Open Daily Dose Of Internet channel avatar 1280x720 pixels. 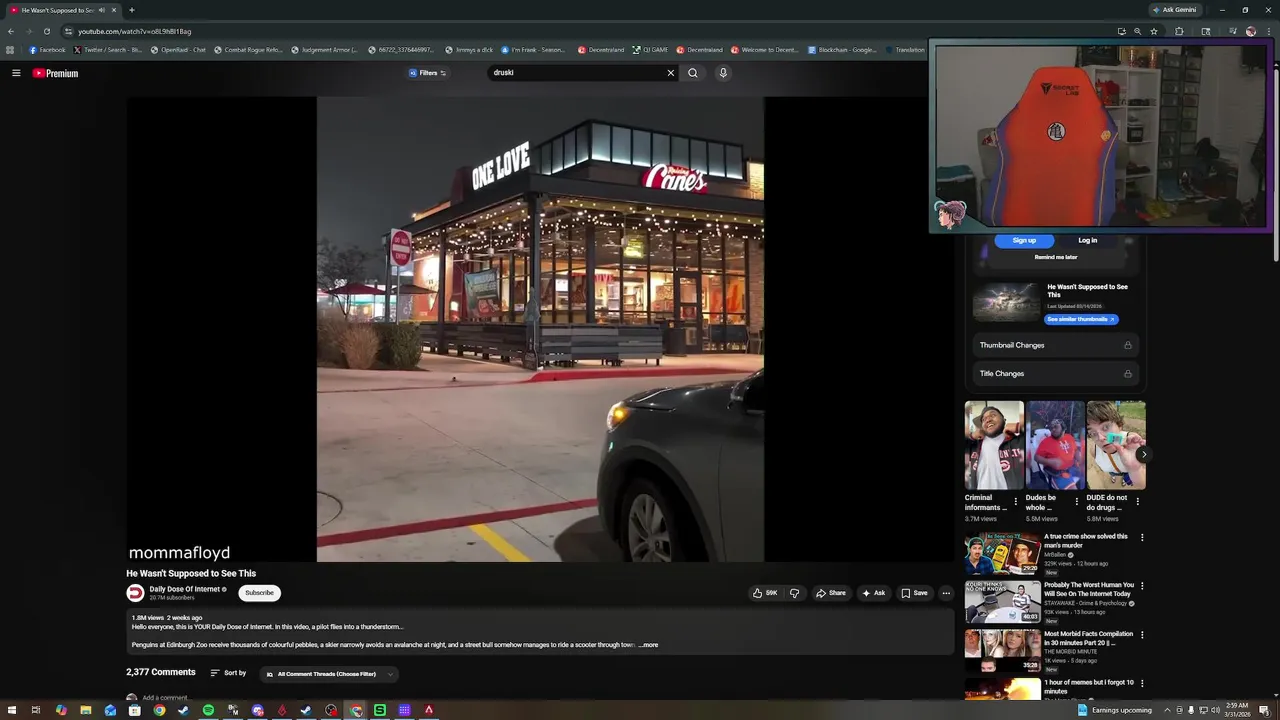tap(135, 593)
